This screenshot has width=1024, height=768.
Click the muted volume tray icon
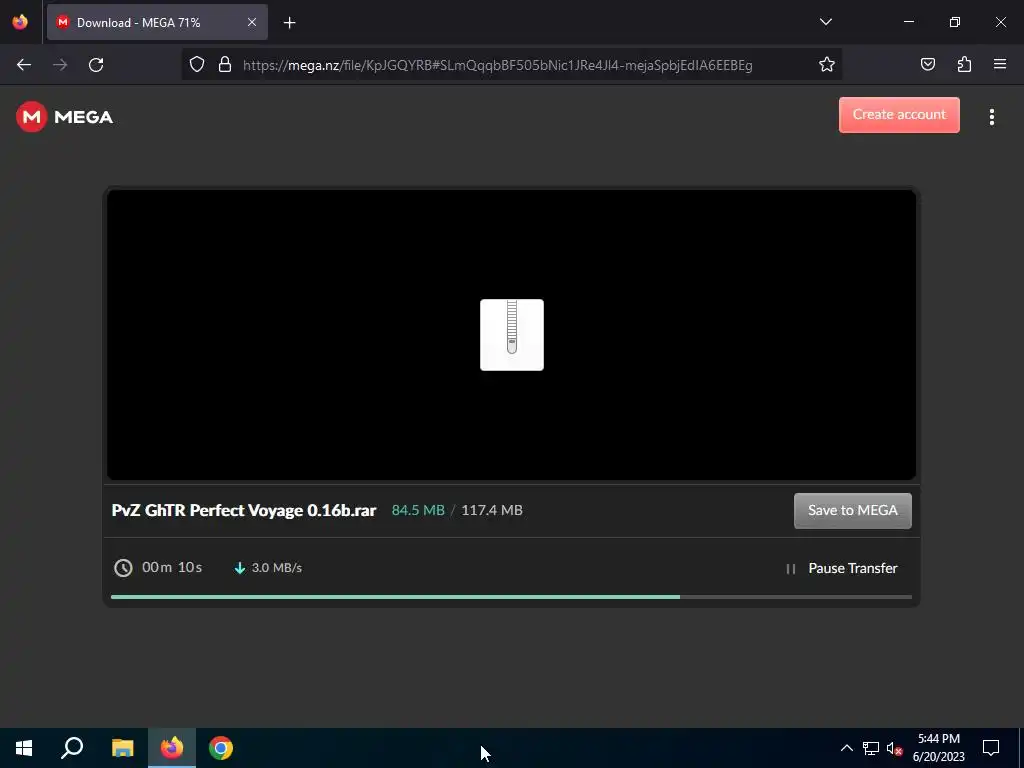[894, 748]
